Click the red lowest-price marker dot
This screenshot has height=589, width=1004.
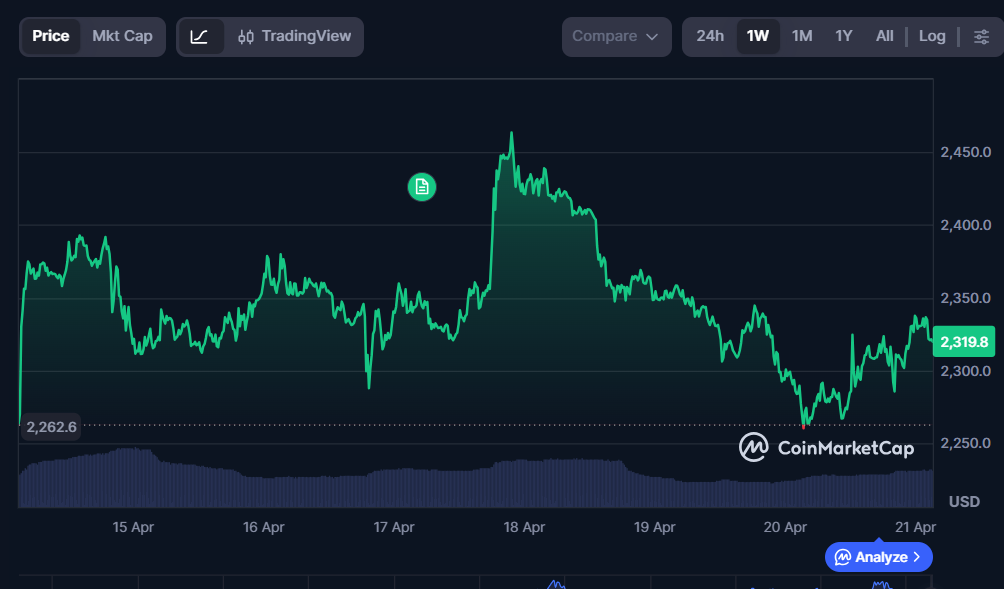(x=803, y=427)
